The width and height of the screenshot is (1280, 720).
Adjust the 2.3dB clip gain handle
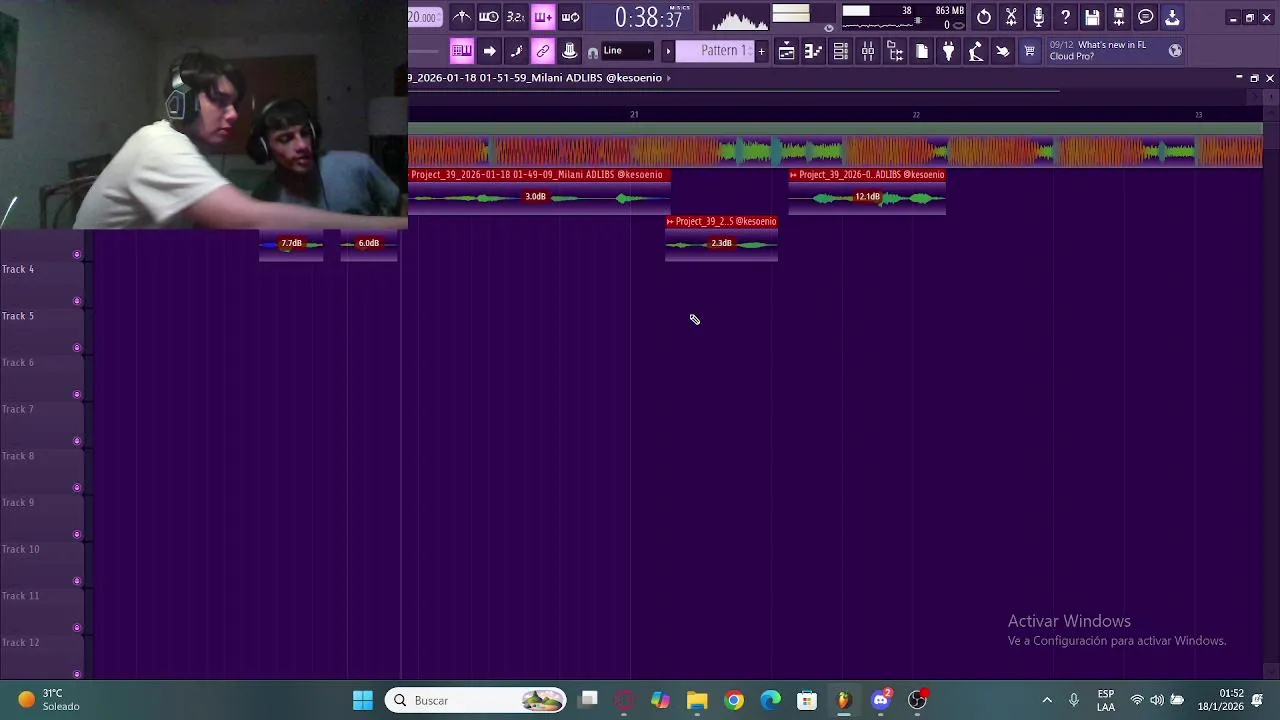pos(721,243)
